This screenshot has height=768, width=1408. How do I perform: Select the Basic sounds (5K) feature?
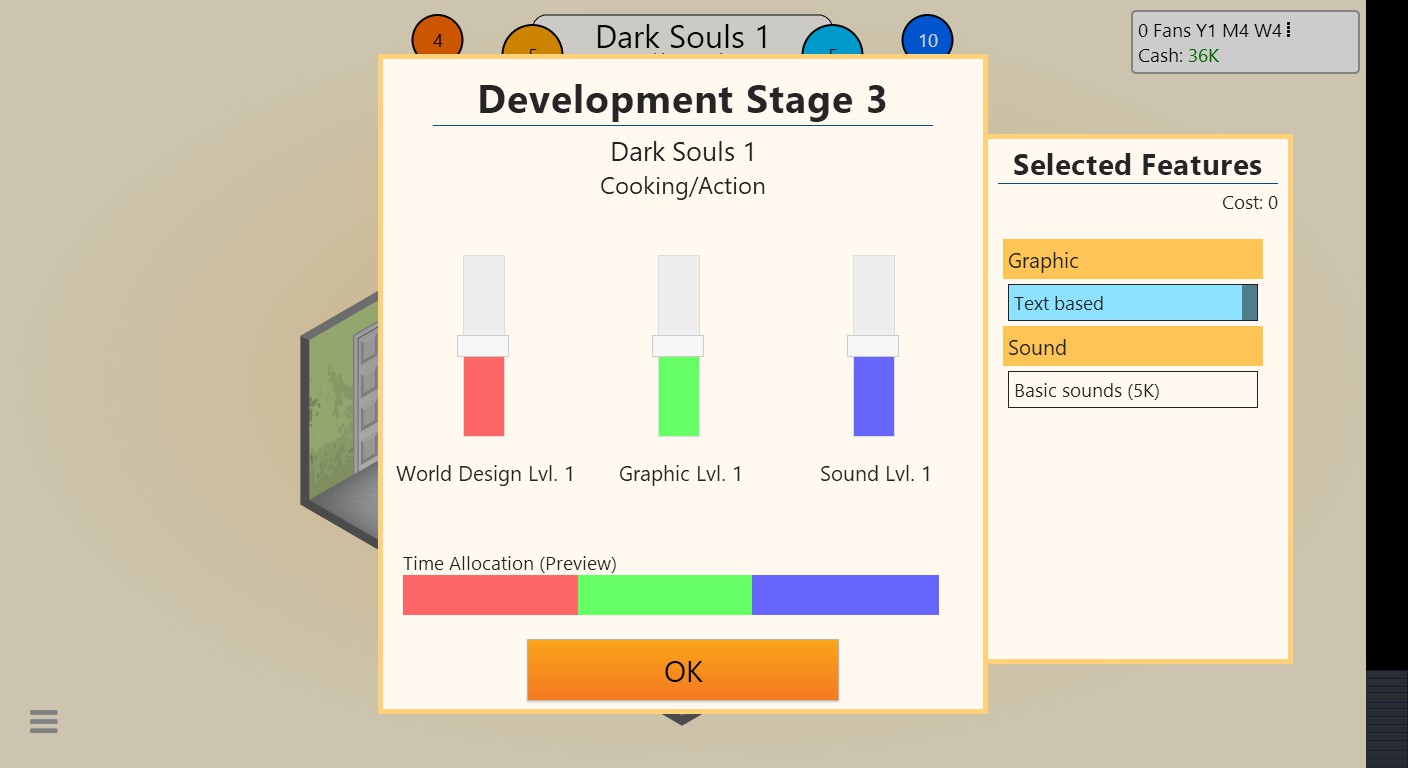(x=1133, y=390)
